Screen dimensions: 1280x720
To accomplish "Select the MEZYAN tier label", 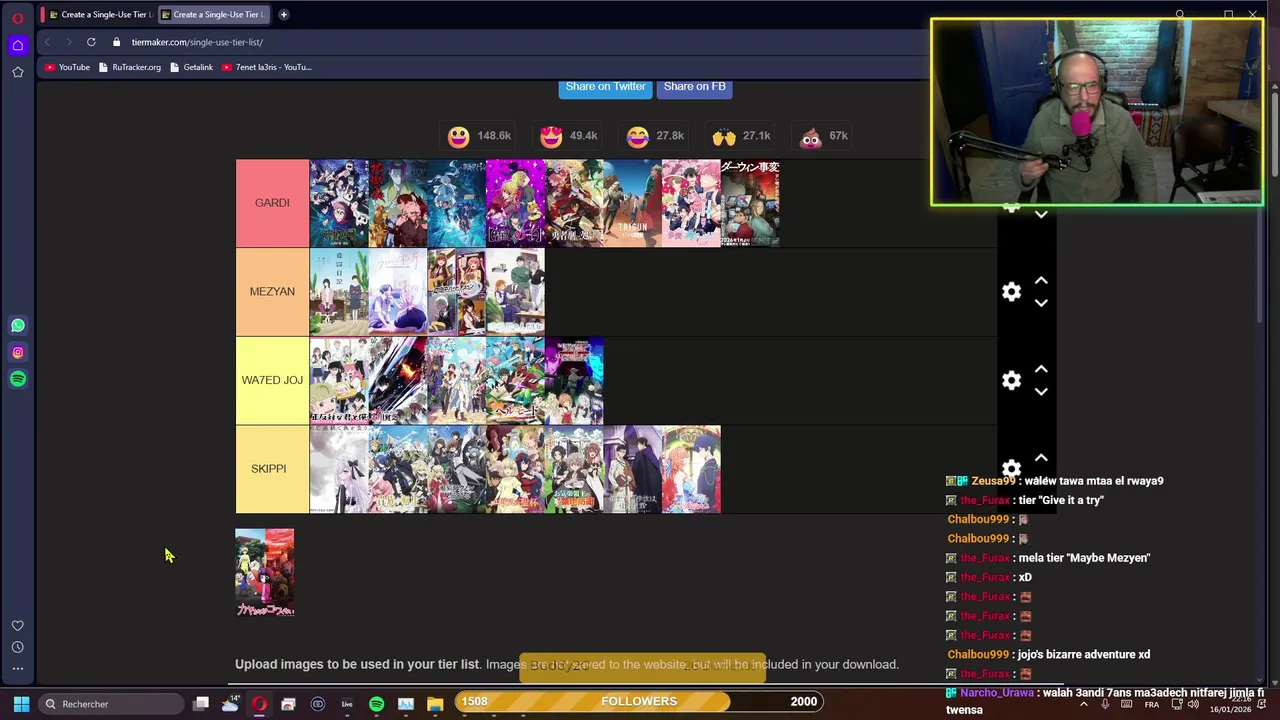I will click(x=272, y=292).
